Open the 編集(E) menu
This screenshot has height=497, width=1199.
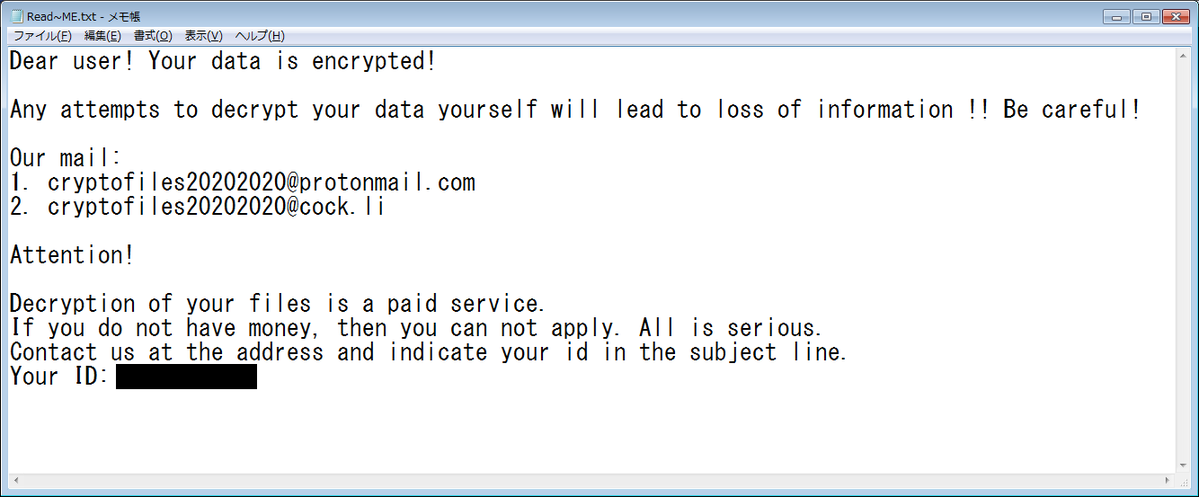[x=102, y=36]
